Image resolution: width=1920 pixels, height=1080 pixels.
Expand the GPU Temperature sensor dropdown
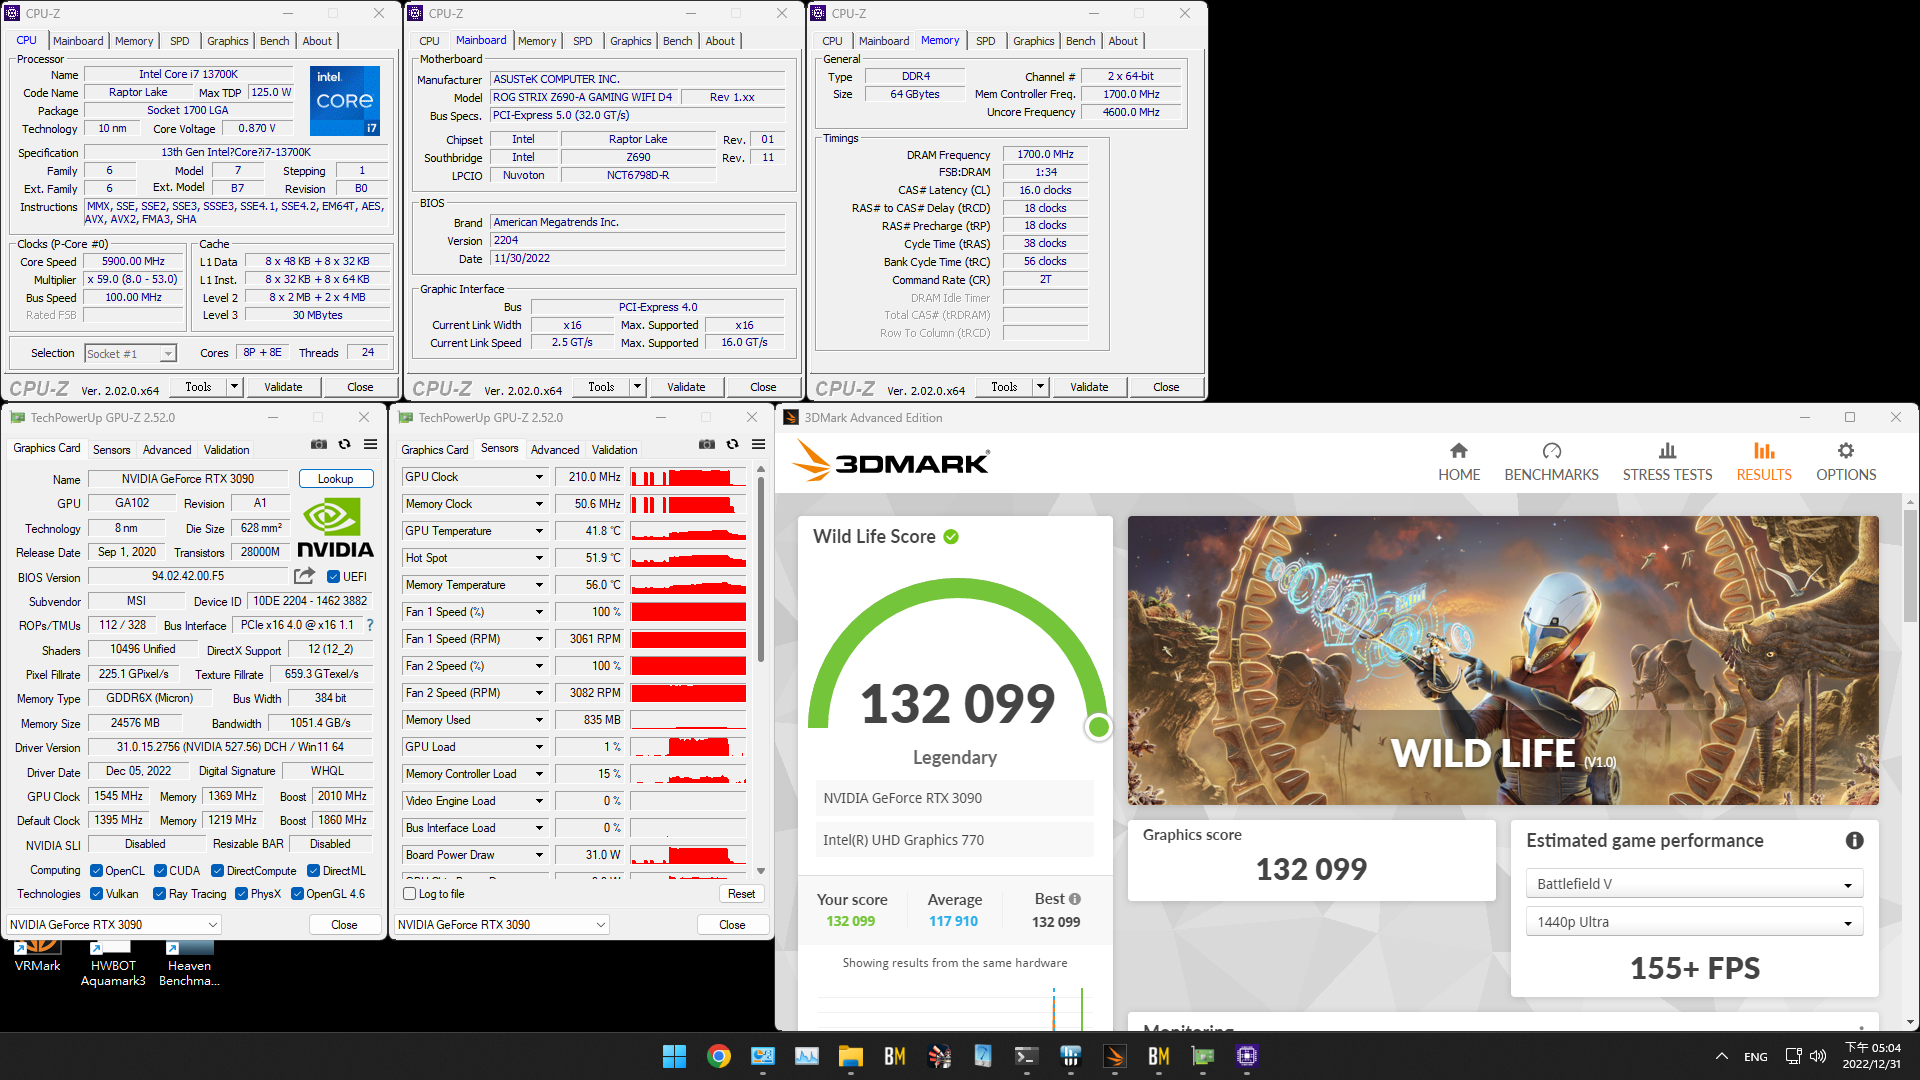tap(539, 531)
